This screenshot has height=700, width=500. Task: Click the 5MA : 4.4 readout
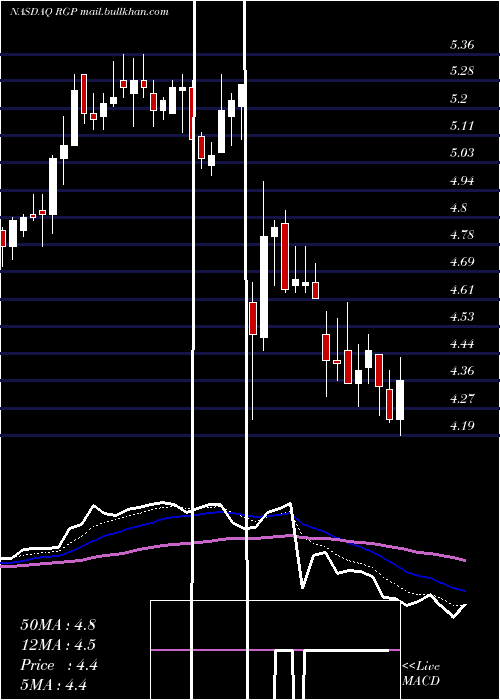[53, 684]
